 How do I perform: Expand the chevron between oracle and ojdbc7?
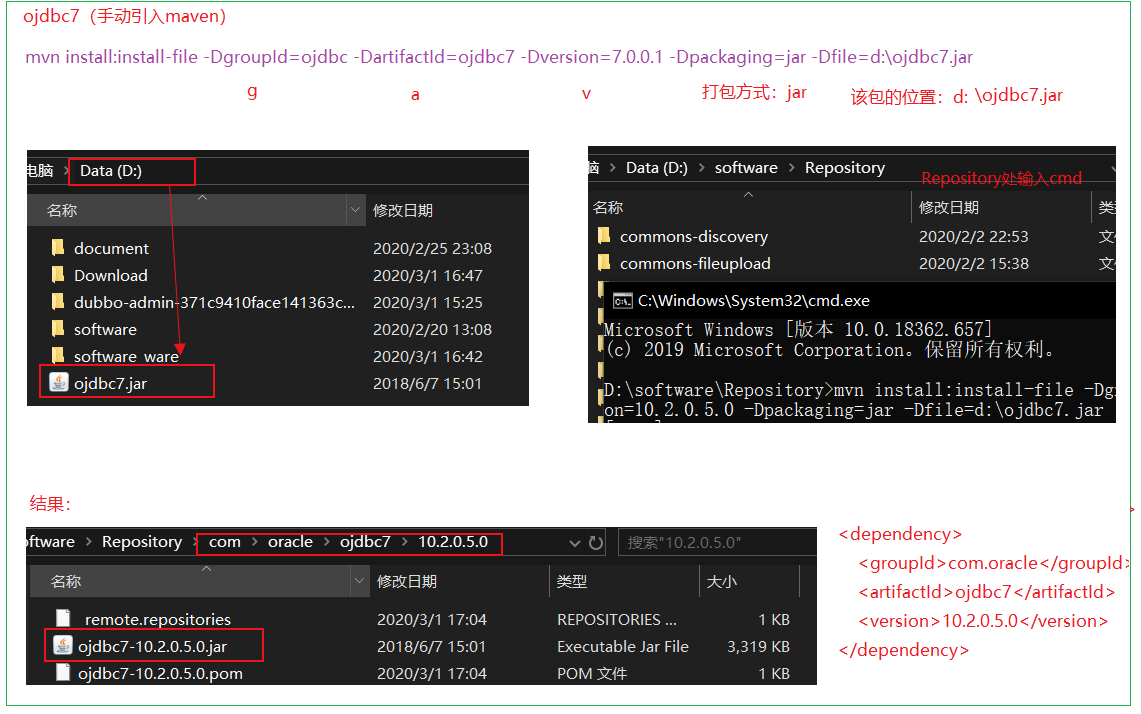[326, 542]
